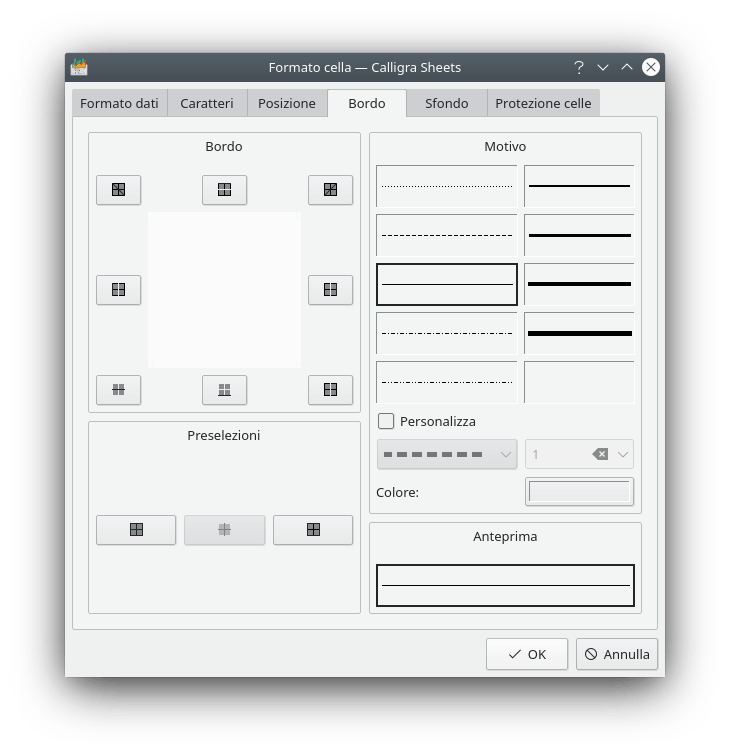This screenshot has width=730, height=754.
Task: Click the border button right of the preview area
Action: [330, 290]
